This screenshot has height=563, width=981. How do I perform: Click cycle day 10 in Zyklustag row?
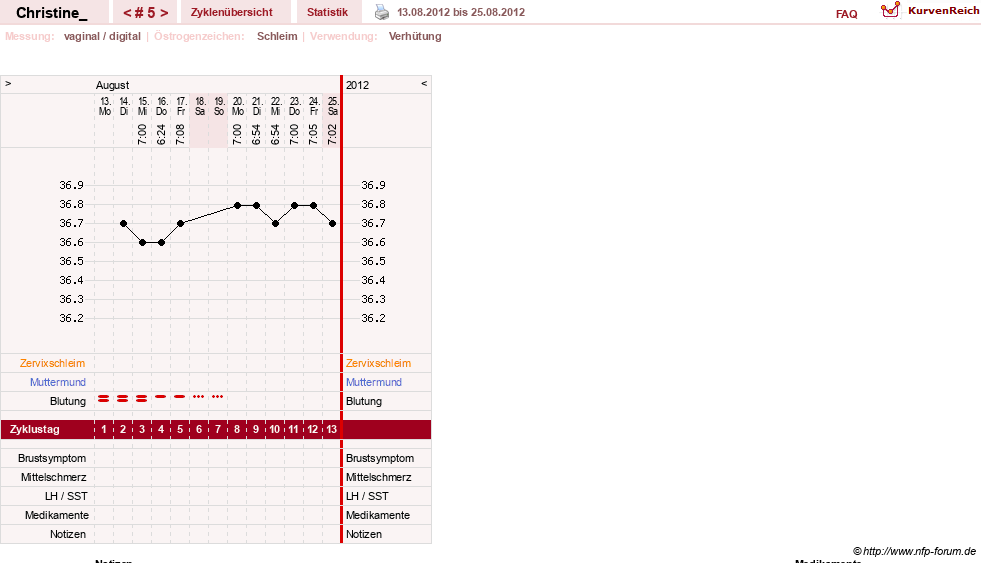275,430
